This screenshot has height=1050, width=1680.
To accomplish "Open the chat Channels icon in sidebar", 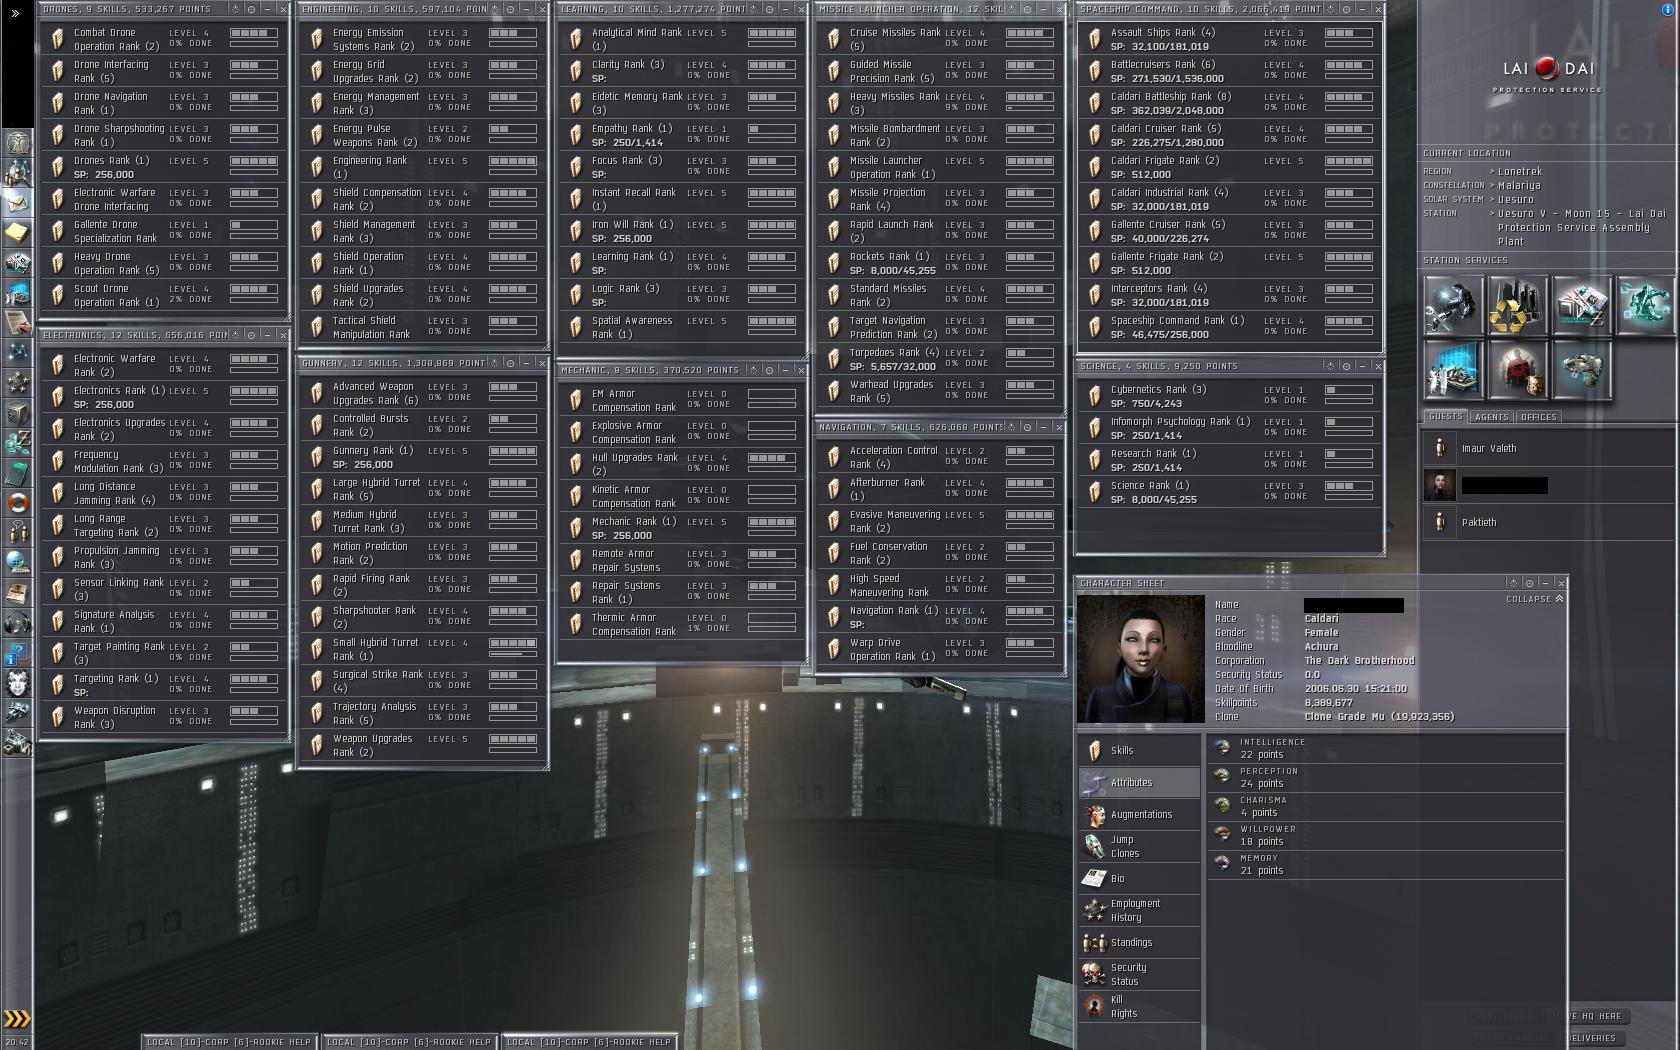I will [18, 533].
